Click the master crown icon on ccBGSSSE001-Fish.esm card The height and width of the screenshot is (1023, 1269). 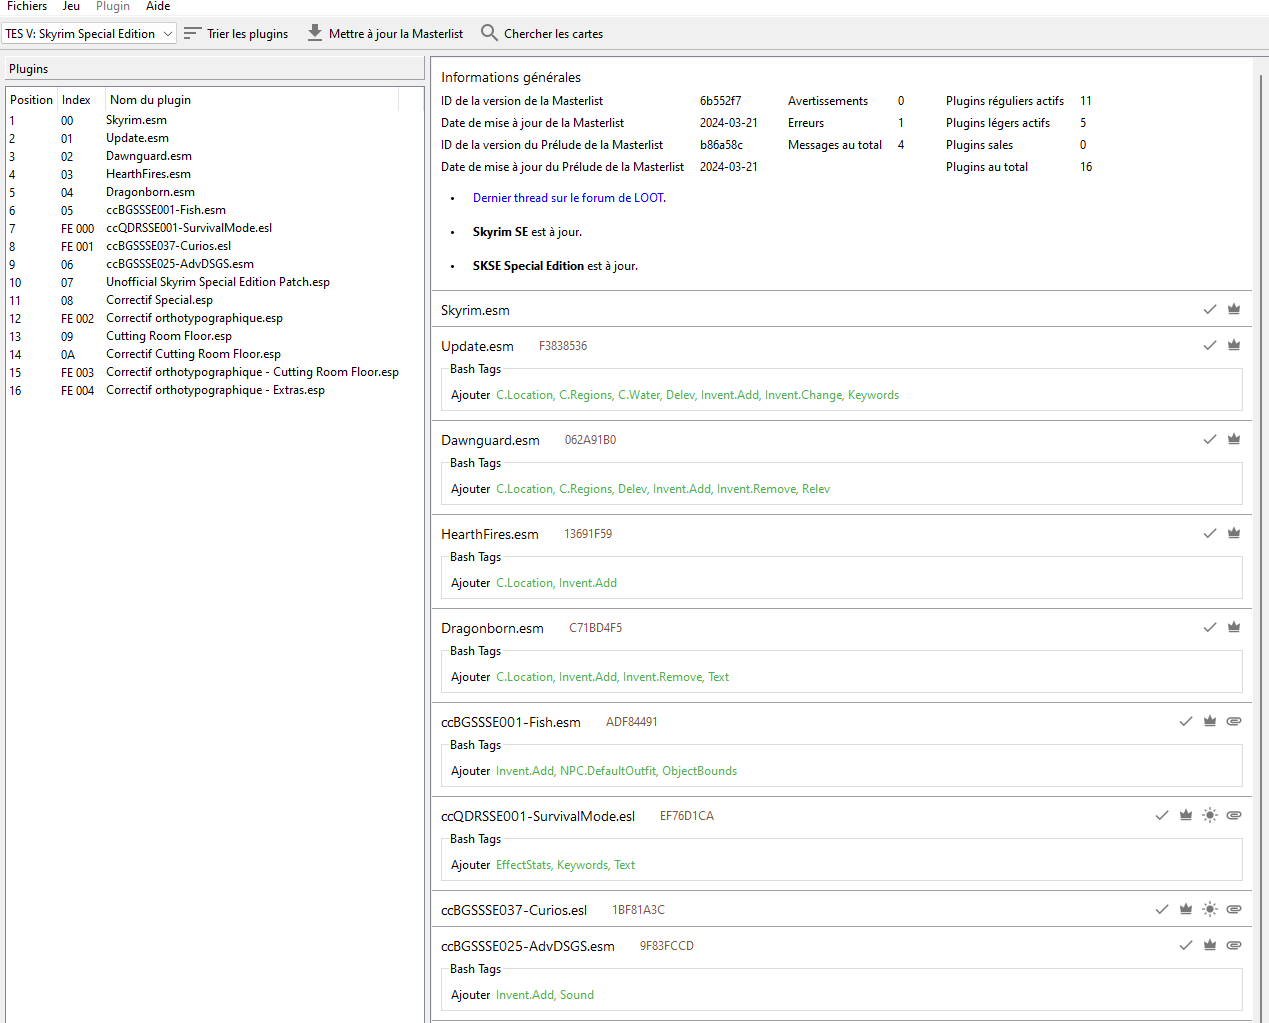(x=1210, y=721)
